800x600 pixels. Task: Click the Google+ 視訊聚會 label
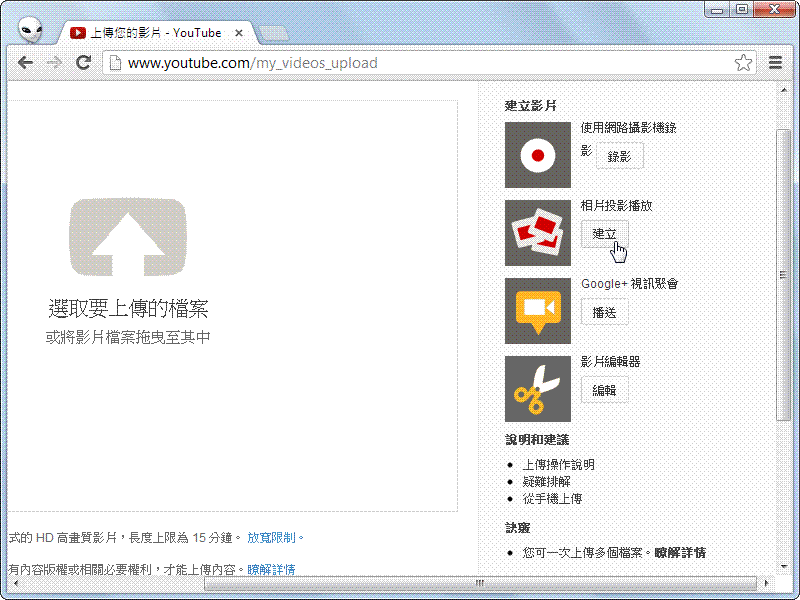point(630,284)
